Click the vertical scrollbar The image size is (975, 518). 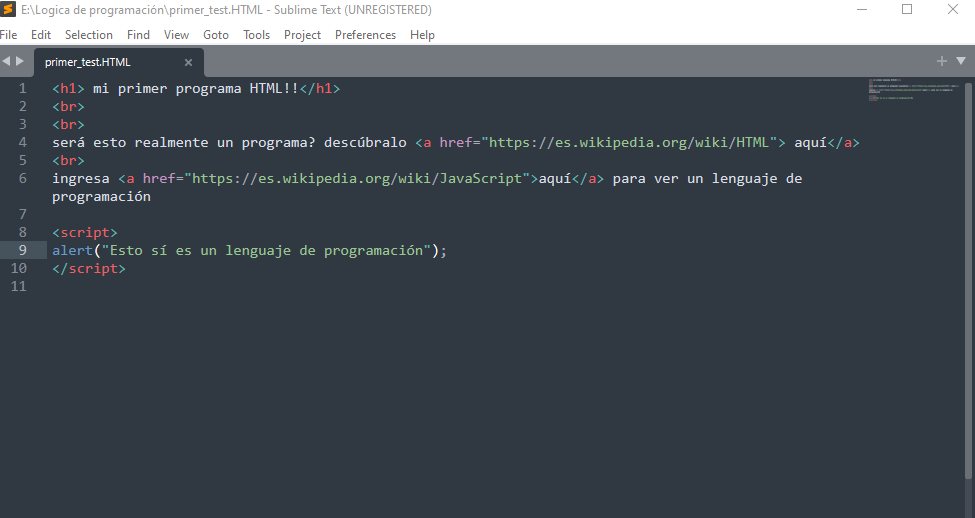click(968, 280)
